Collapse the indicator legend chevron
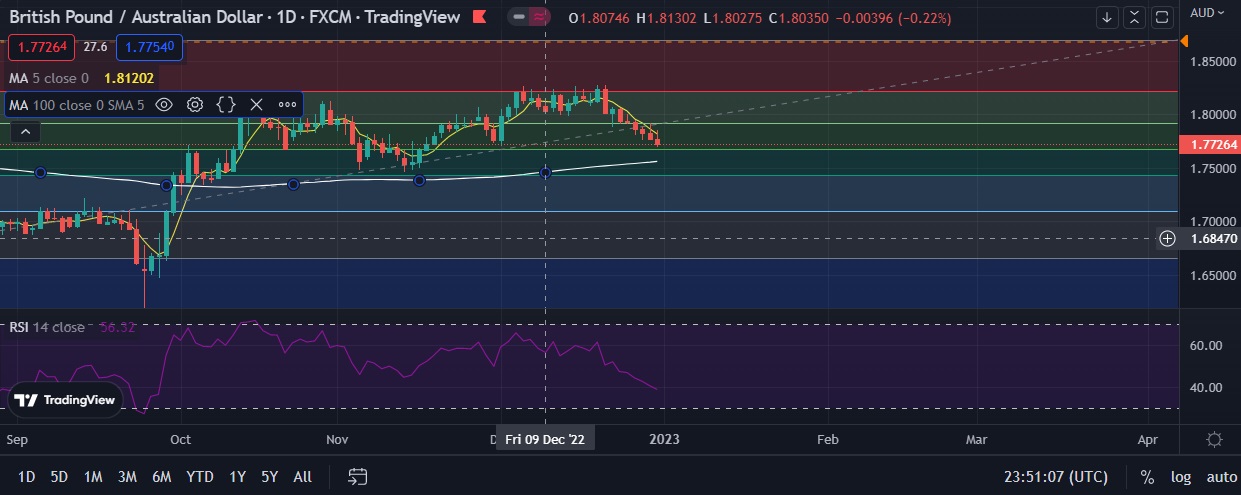This screenshot has width=1241, height=495. pos(26,131)
